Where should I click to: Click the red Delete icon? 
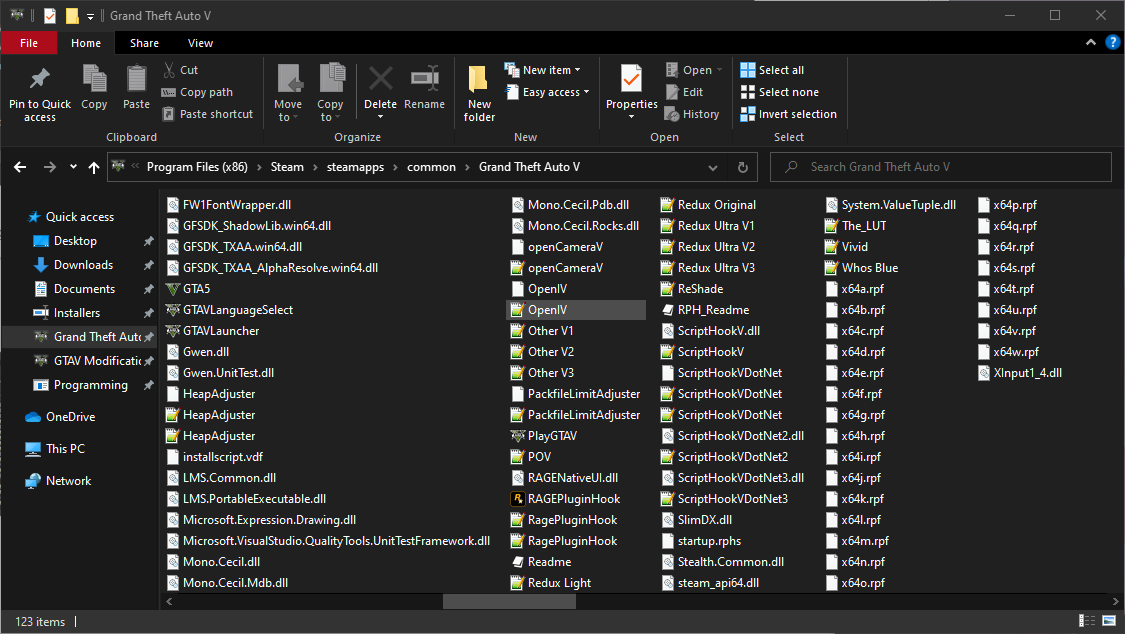pos(380,80)
